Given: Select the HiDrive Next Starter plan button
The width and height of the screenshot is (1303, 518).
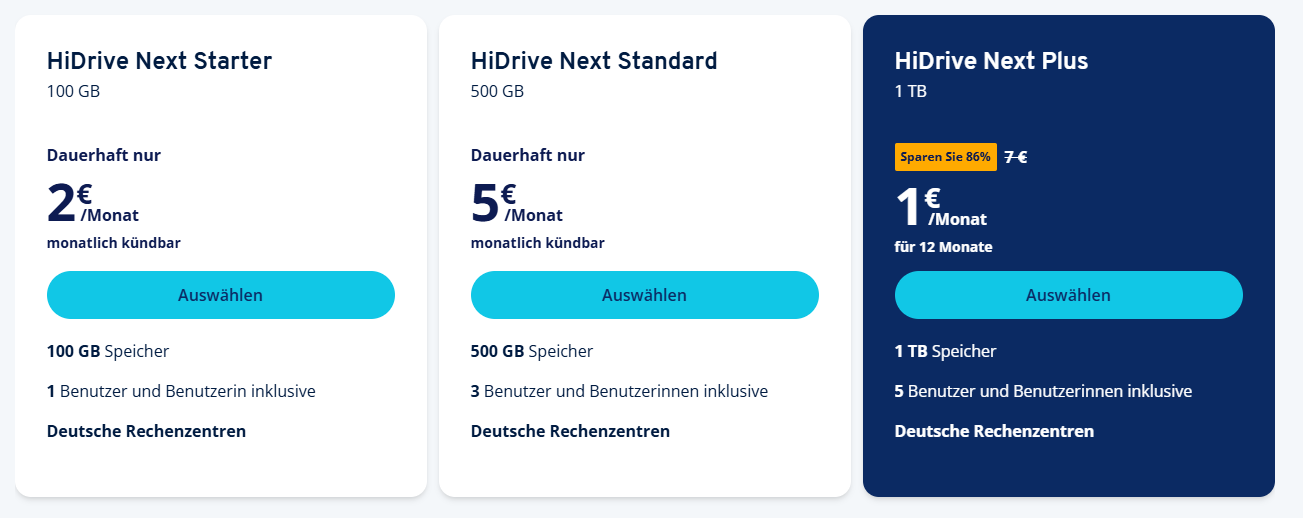Looking at the screenshot, I should pos(221,295).
